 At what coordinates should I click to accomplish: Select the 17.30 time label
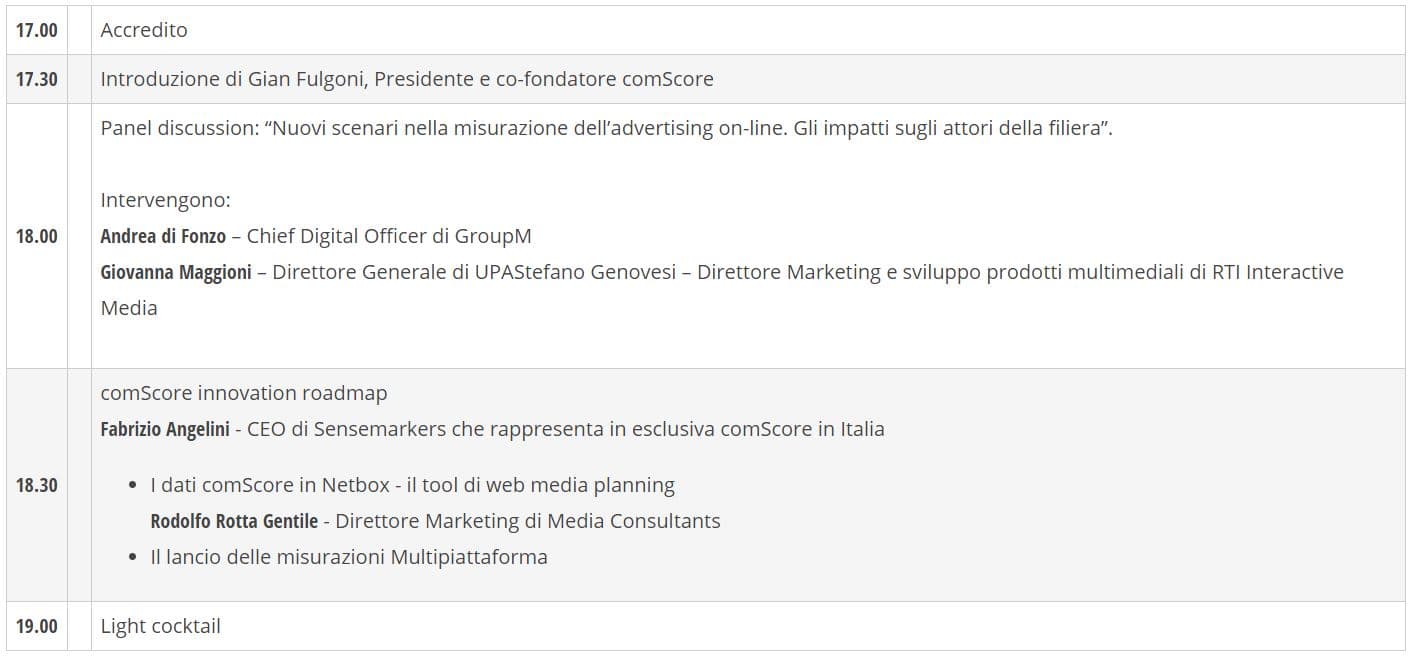coord(37,79)
